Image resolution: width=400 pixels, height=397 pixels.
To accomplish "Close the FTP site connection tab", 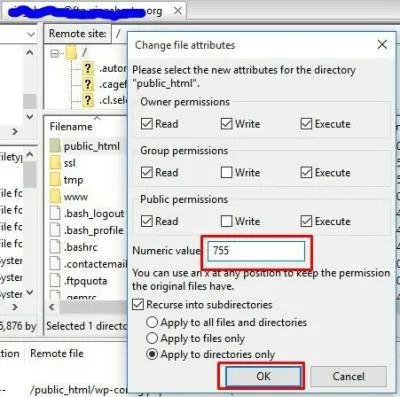I will pos(178,11).
